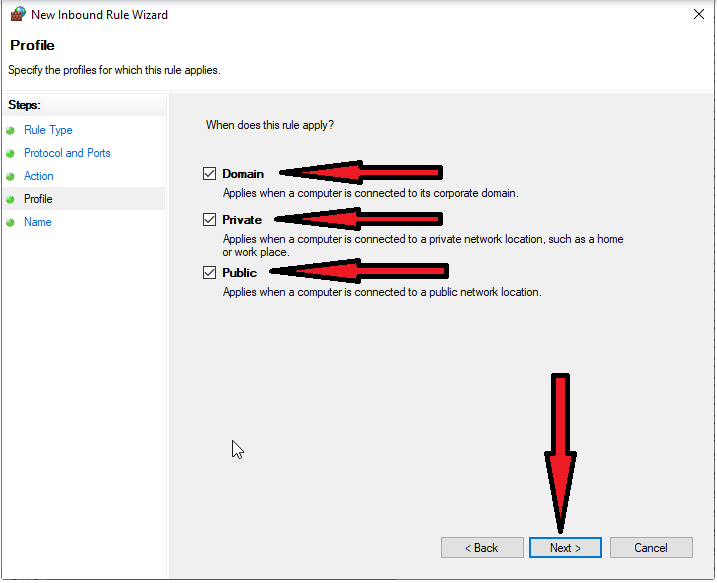Click the green bullet beside Name step
Screen dimensions: 717x583
[x=11, y=223]
